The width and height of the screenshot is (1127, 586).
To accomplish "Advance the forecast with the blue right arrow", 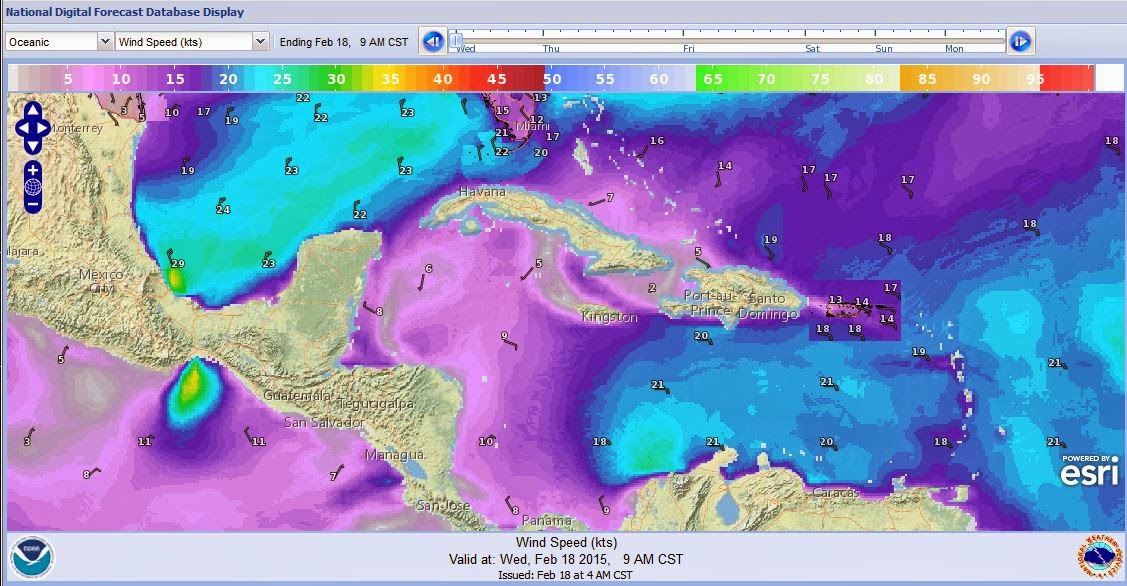I will 1020,41.
